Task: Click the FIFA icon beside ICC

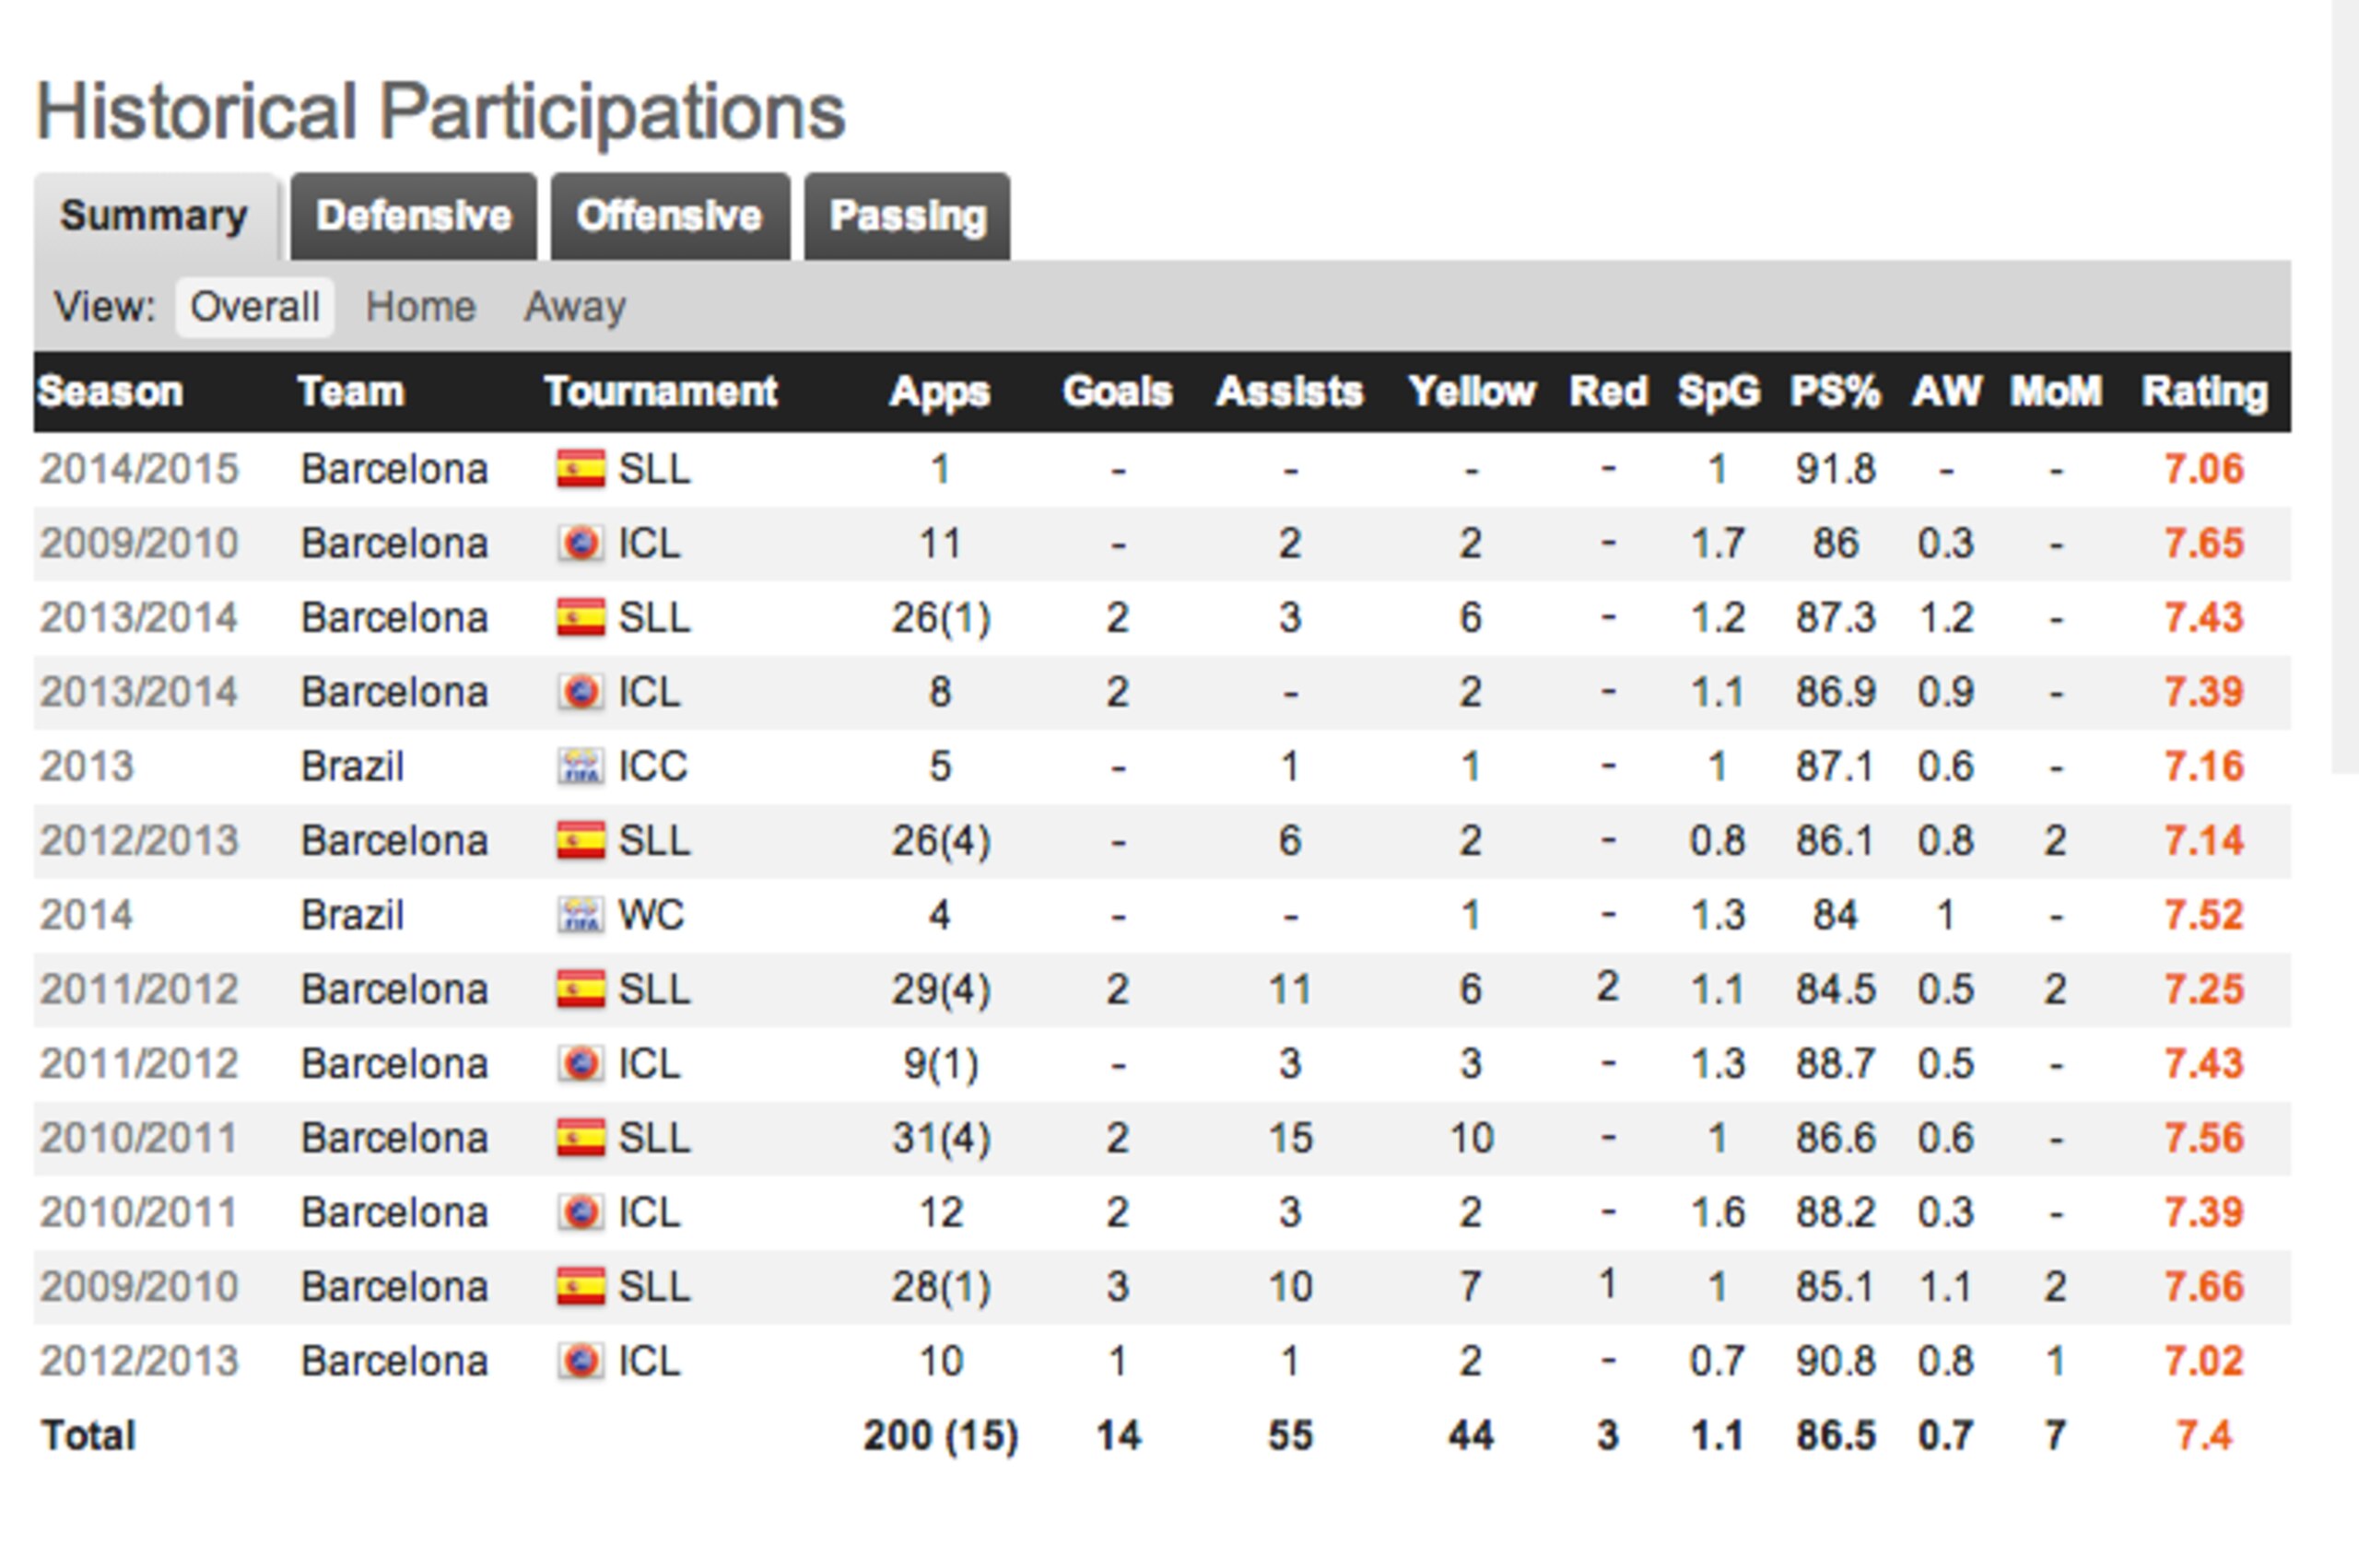Action: click(x=580, y=766)
